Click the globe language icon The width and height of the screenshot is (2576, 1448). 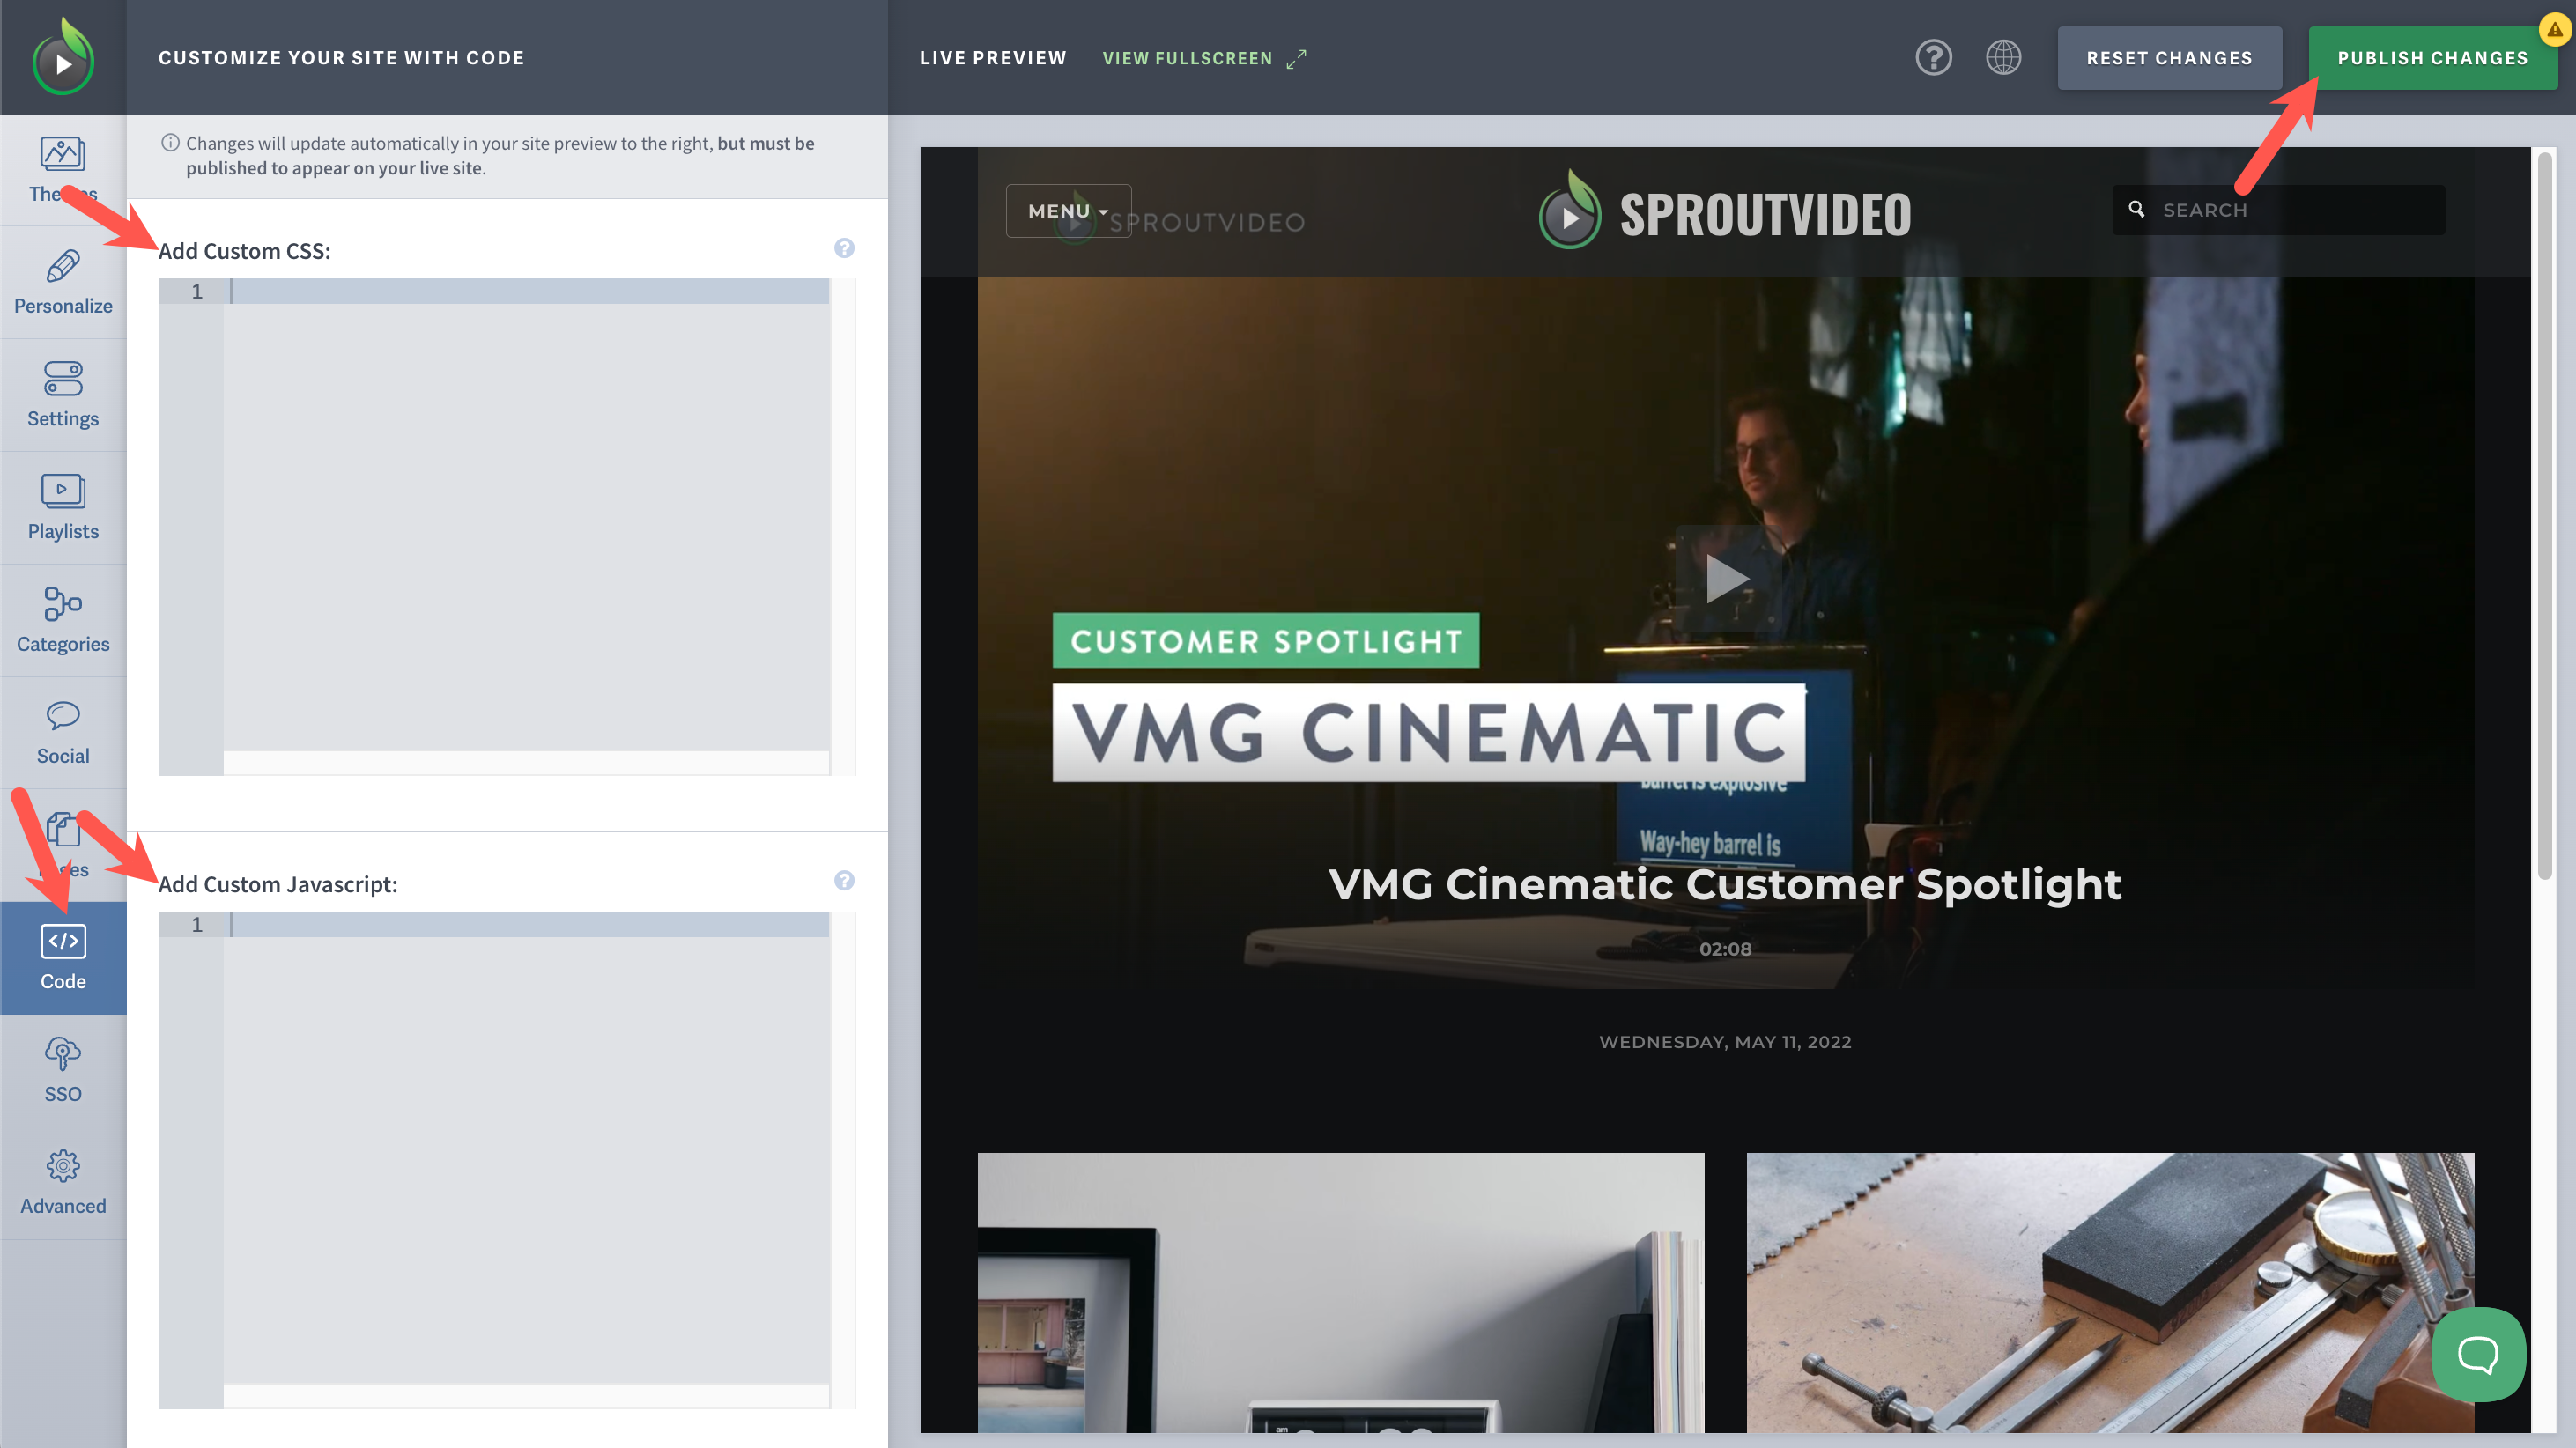pyautogui.click(x=2004, y=57)
